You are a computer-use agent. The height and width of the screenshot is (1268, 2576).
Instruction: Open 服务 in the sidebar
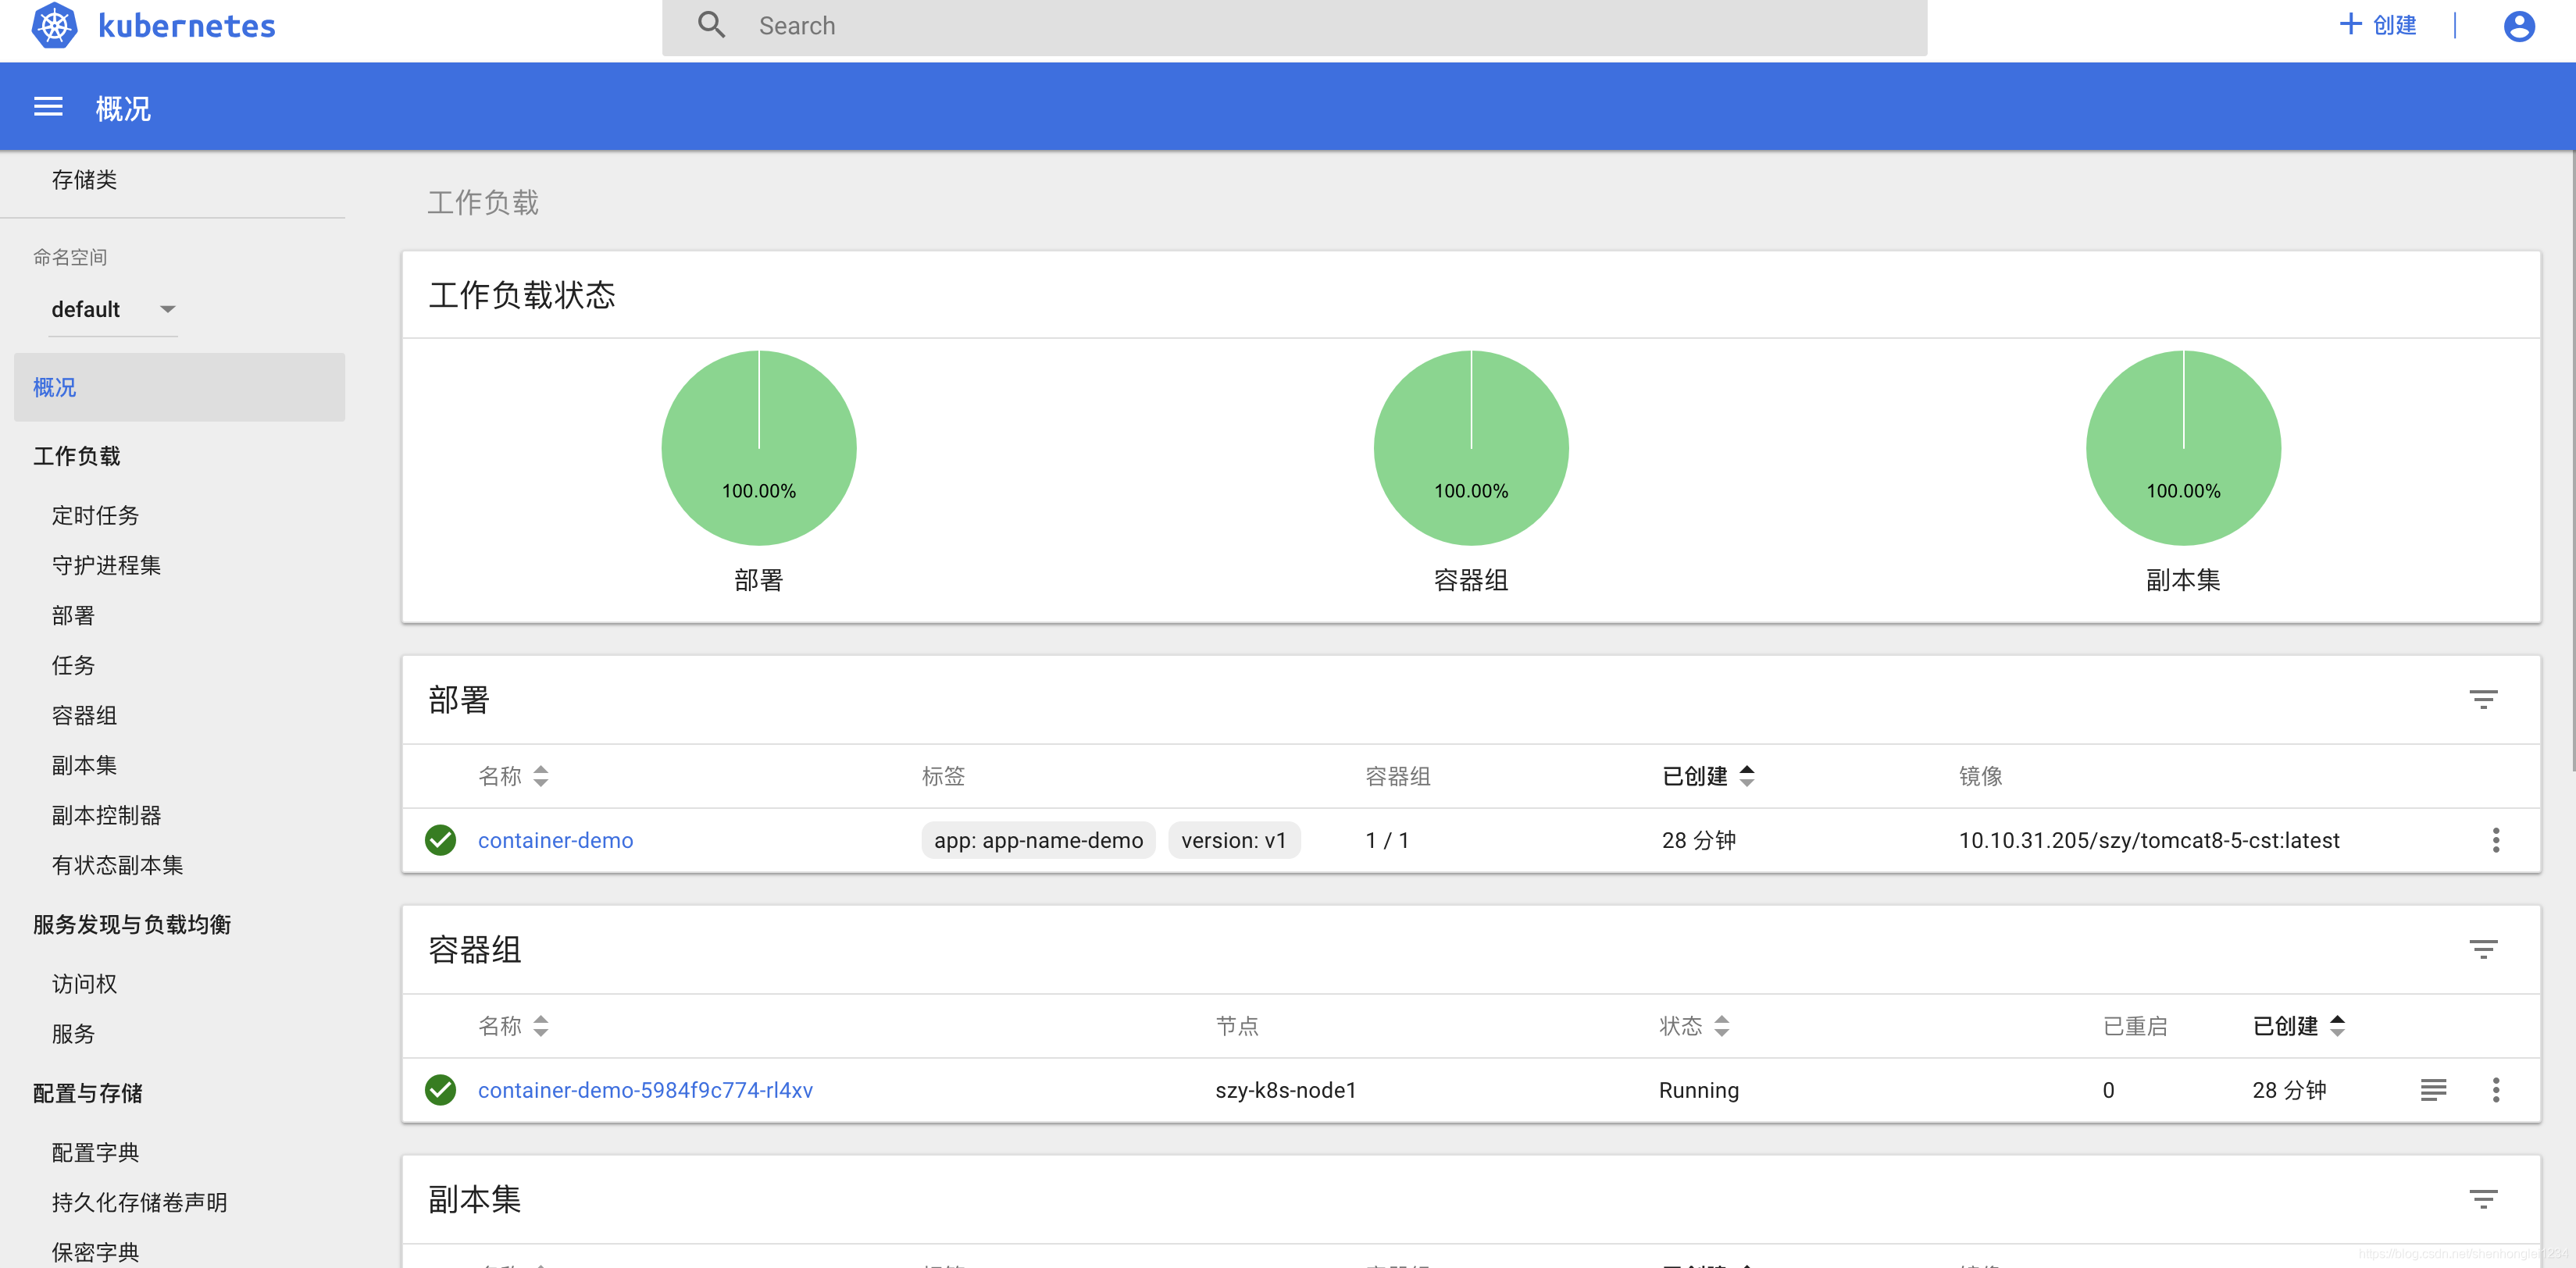73,1035
